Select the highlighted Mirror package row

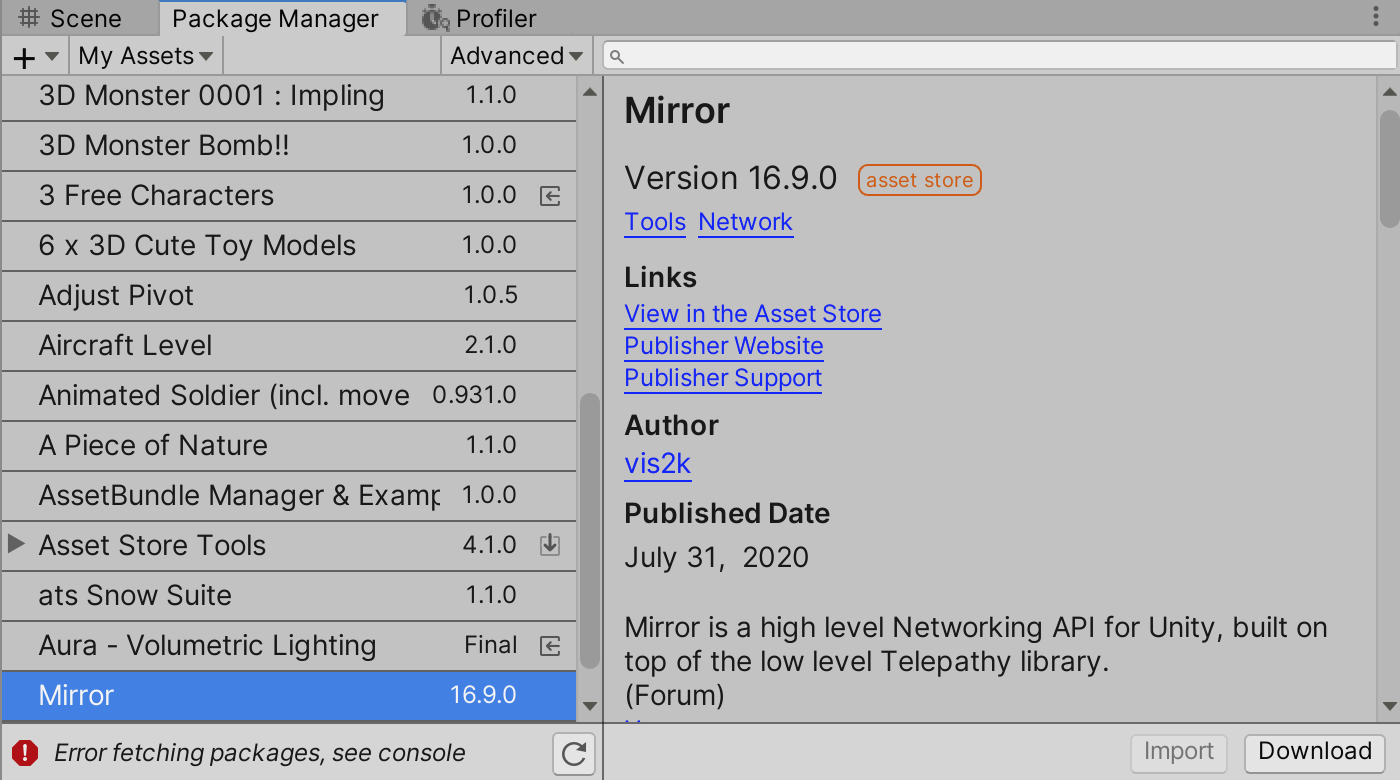click(289, 696)
